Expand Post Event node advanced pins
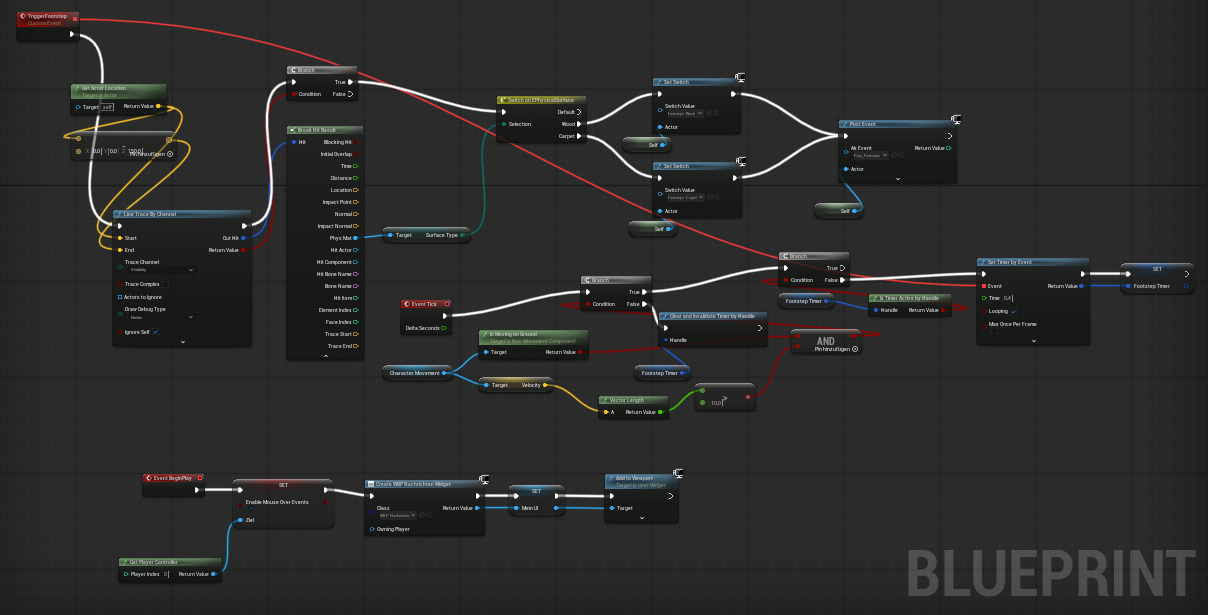 [897, 179]
